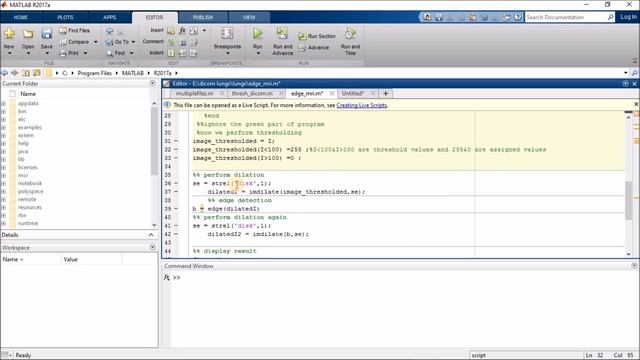
Task: Go up one folder level
Action: click(26, 73)
